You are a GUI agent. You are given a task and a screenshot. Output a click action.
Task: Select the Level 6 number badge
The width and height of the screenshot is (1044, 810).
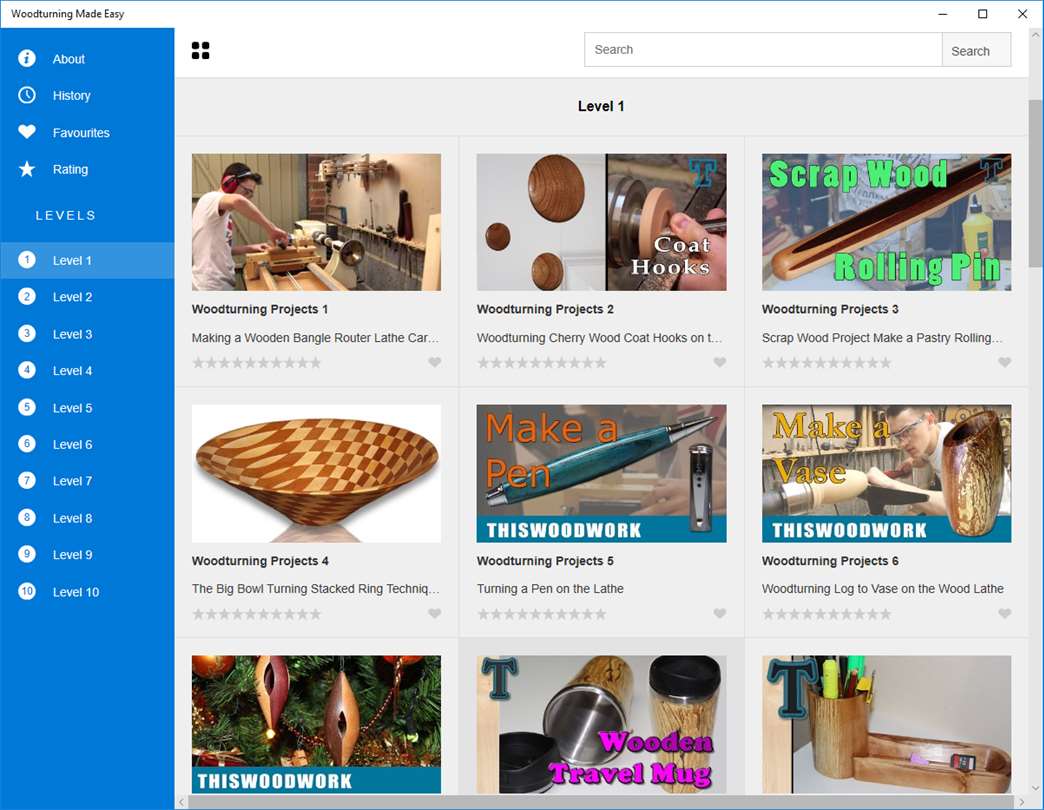click(x=27, y=444)
